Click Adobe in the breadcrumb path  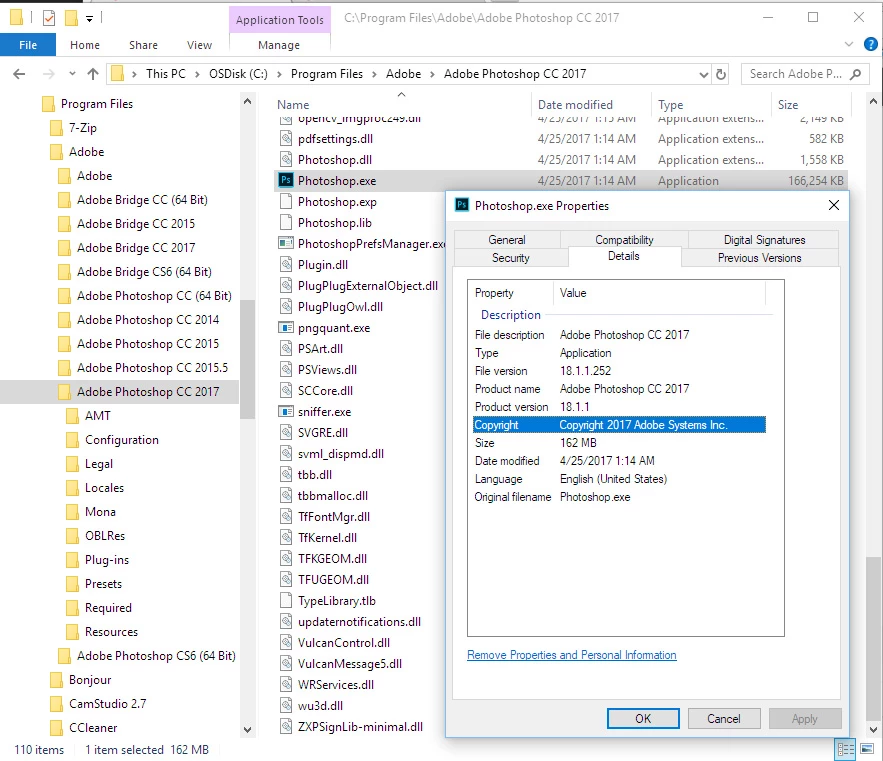point(403,74)
